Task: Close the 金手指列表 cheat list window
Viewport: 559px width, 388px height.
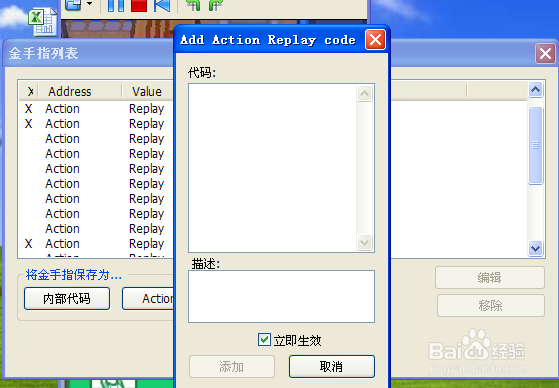Action: (x=545, y=54)
